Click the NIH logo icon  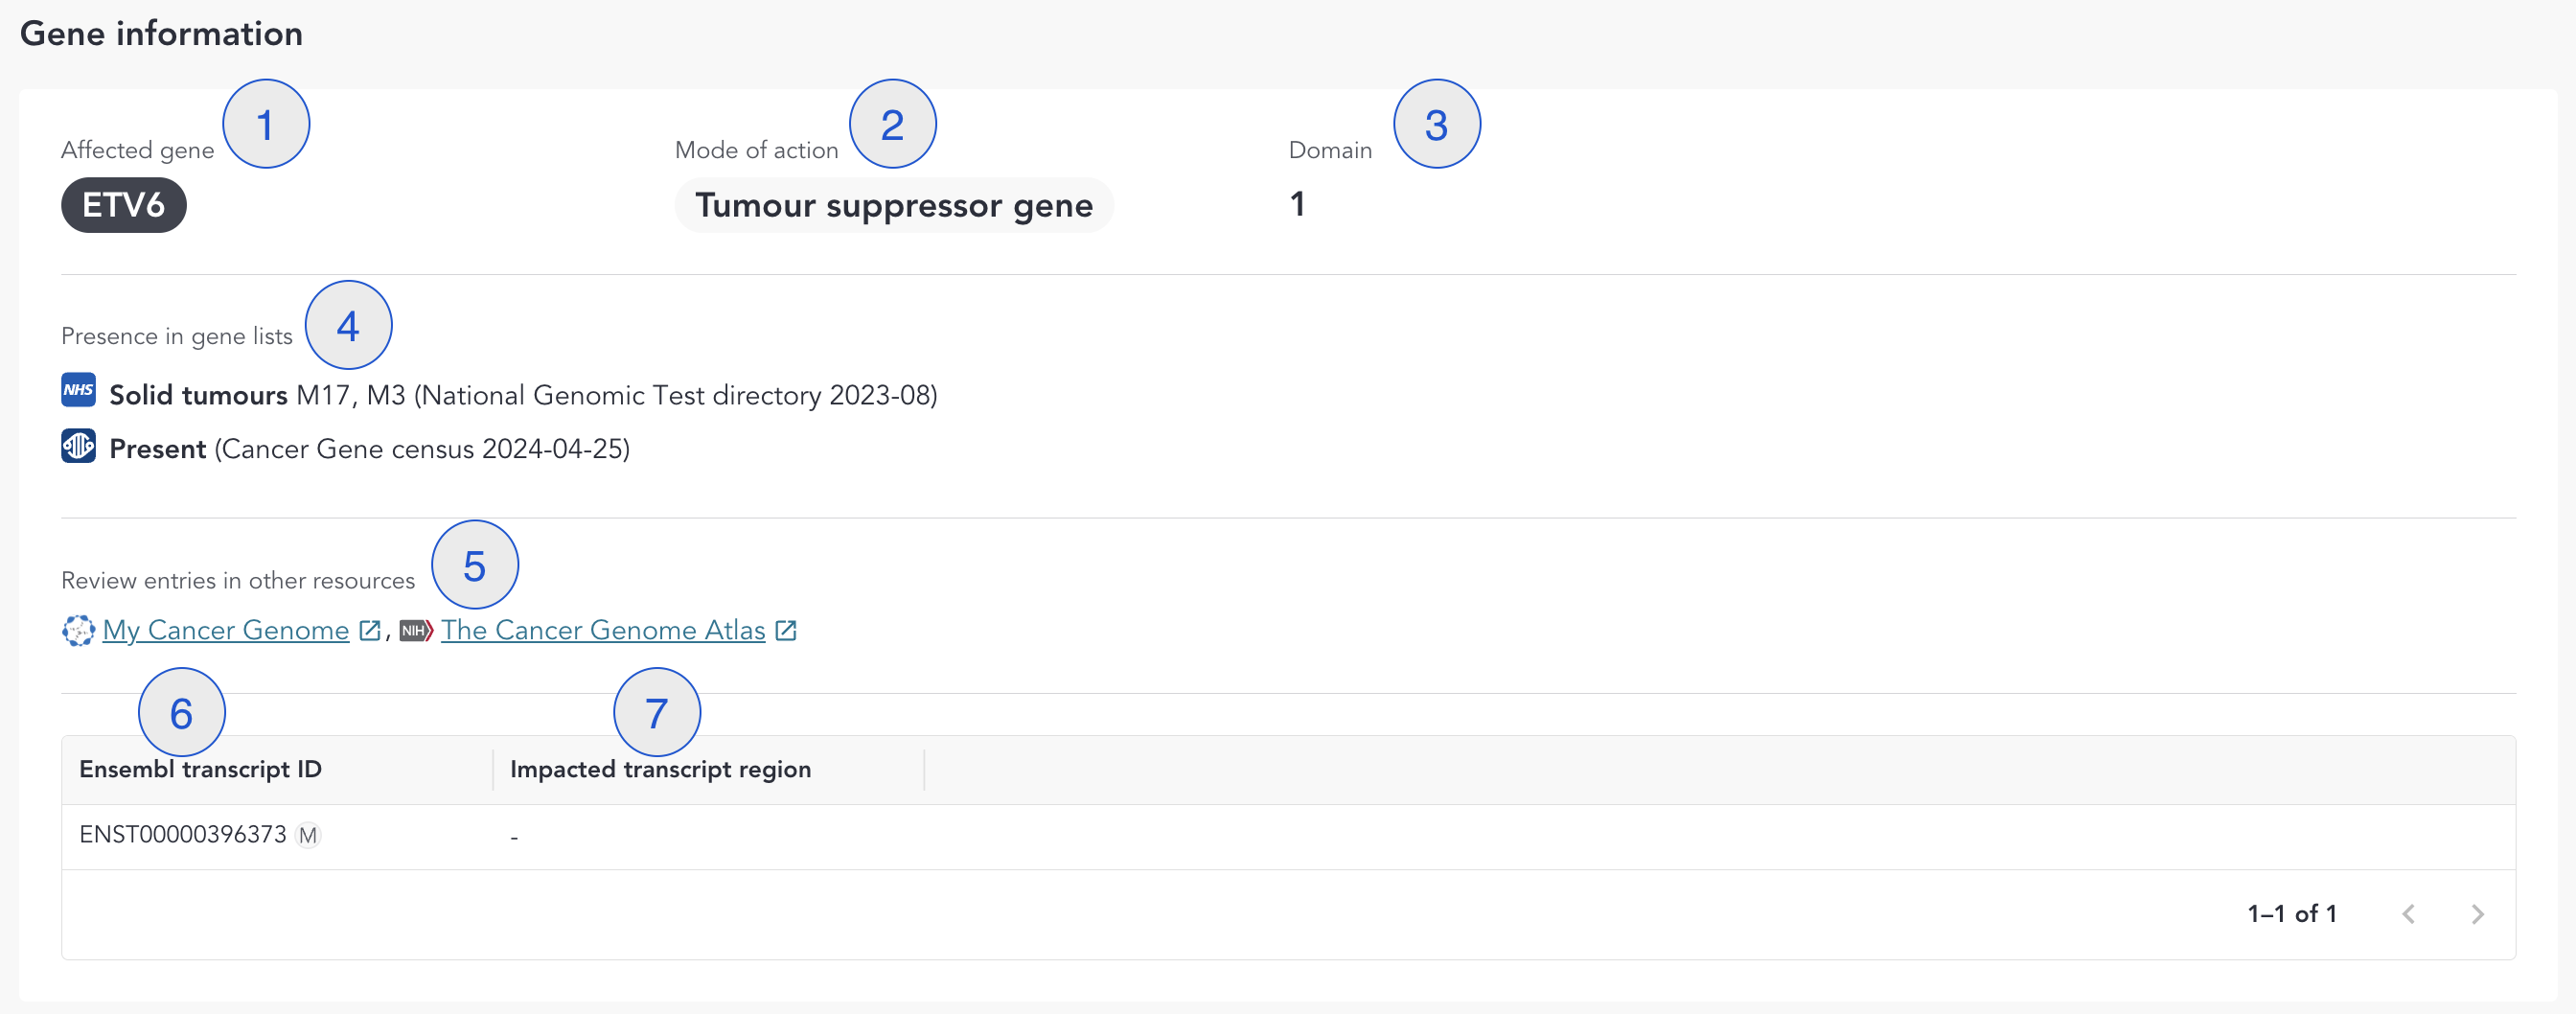(415, 630)
